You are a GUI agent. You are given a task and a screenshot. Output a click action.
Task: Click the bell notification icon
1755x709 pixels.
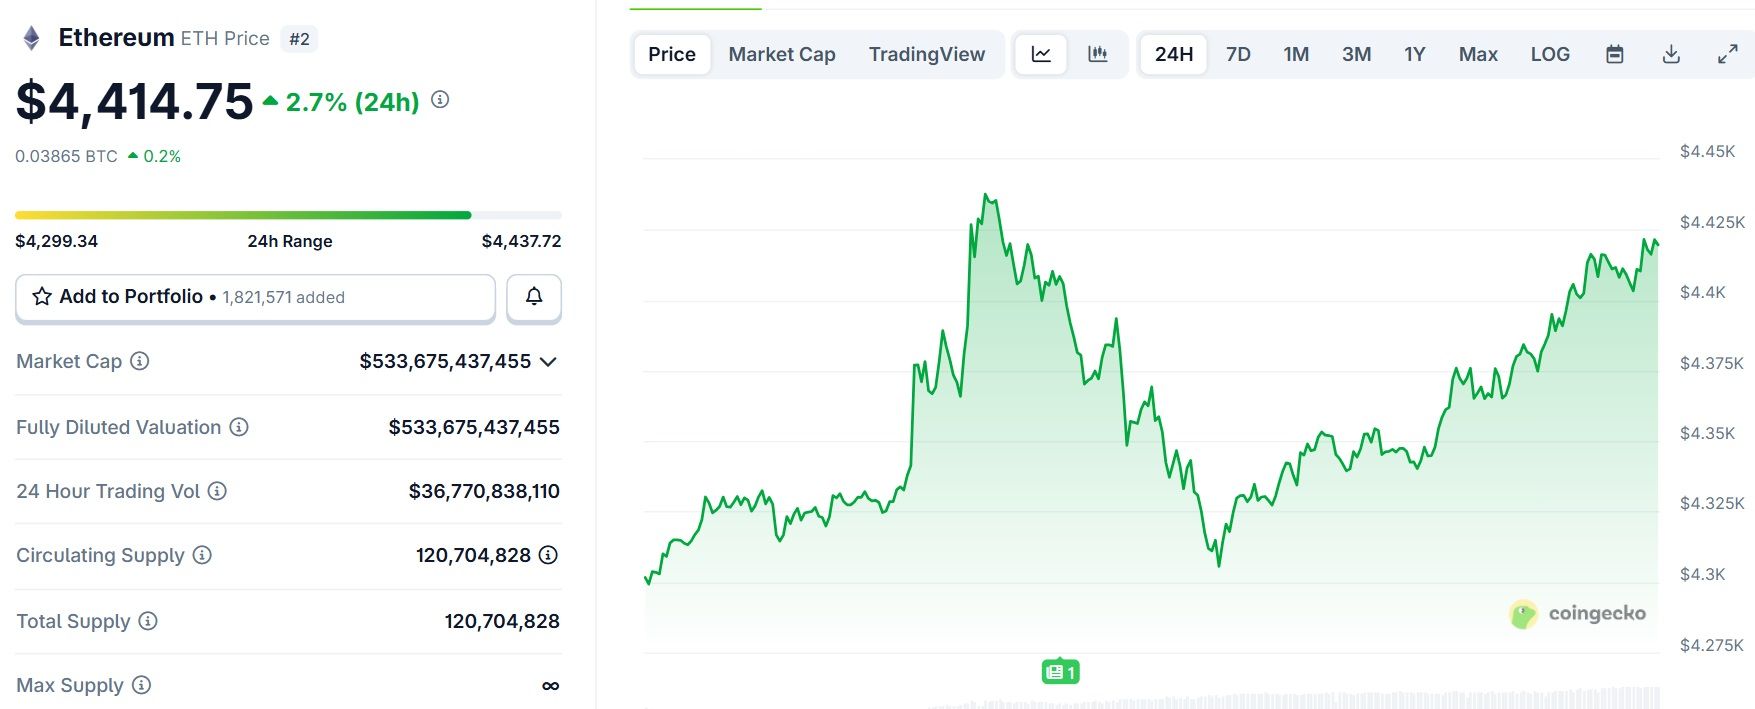[533, 297]
